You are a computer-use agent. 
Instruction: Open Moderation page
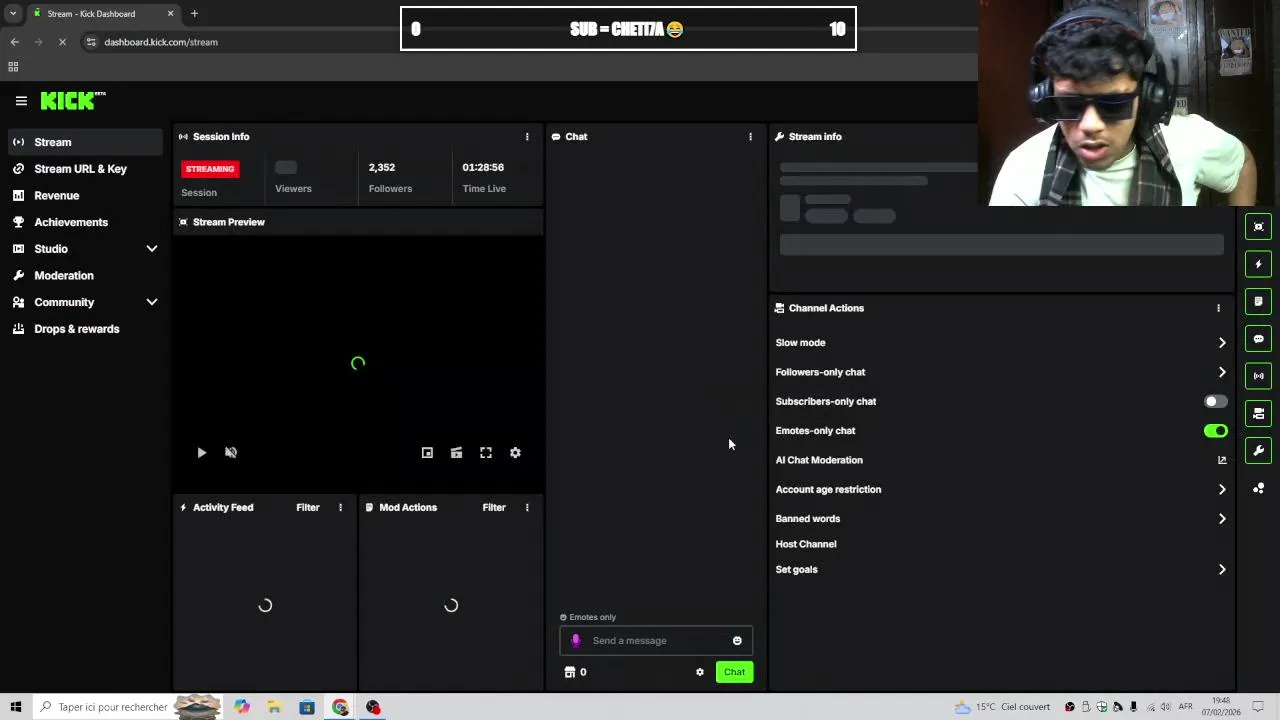(x=84, y=276)
